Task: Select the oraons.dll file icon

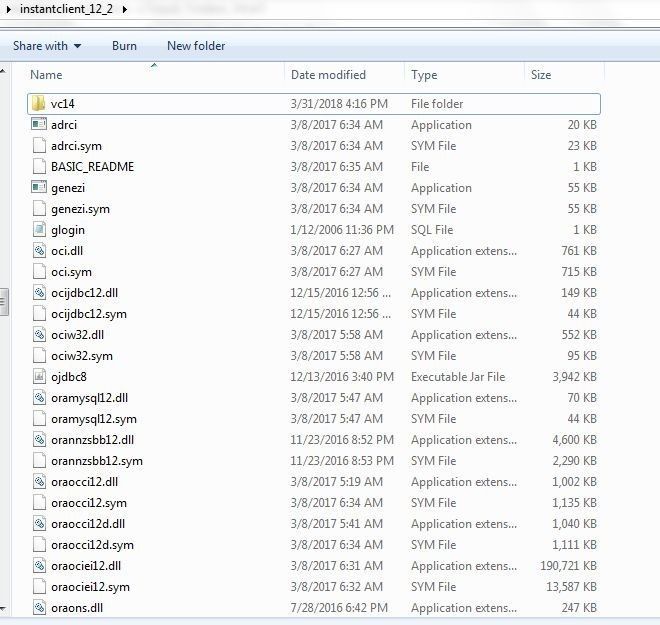Action: 39,608
